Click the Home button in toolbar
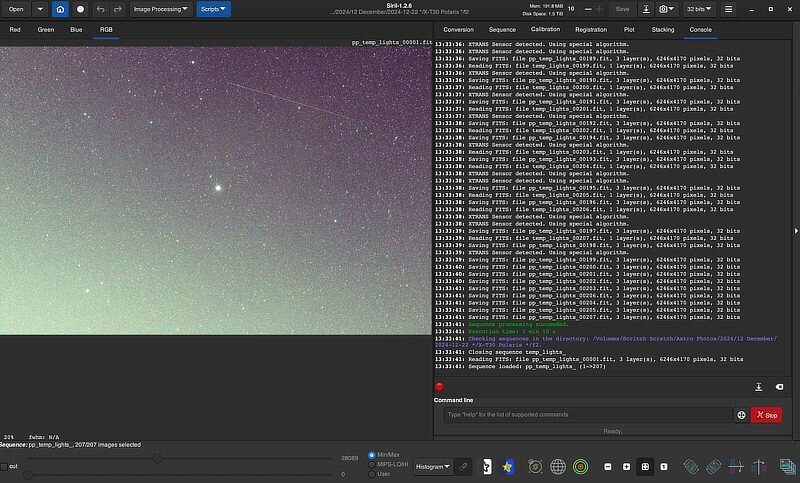Viewport: 800px width, 483px height. (x=60, y=9)
